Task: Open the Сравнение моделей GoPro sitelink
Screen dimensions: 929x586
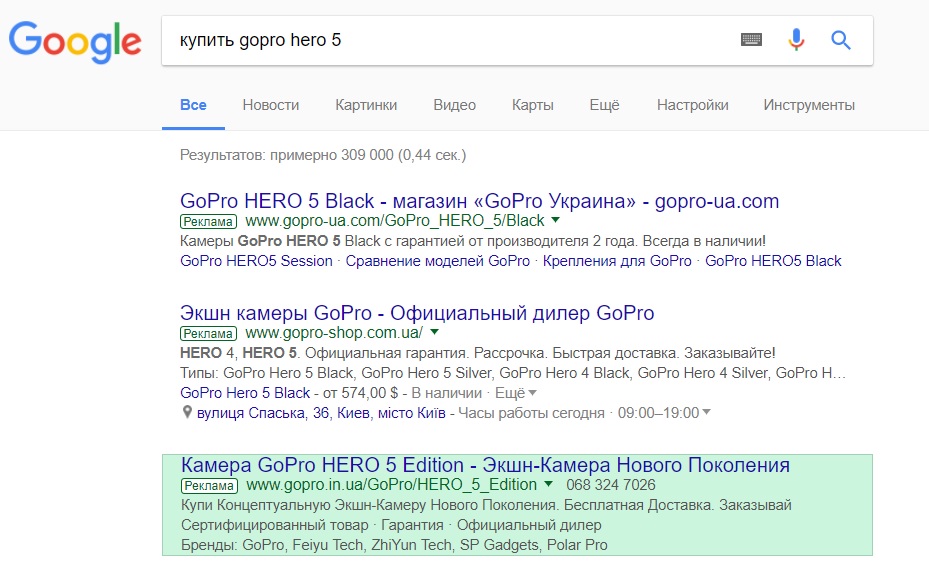Action: pos(437,261)
